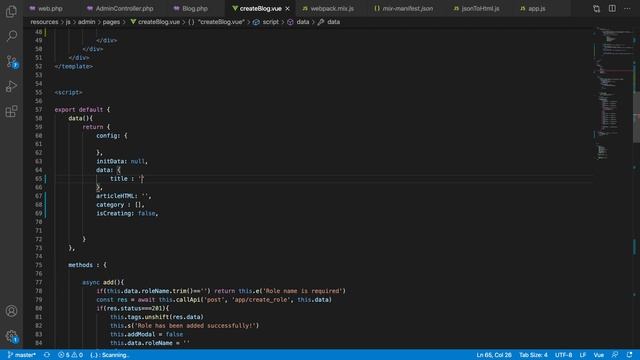Click the minimap code overview

[613, 94]
